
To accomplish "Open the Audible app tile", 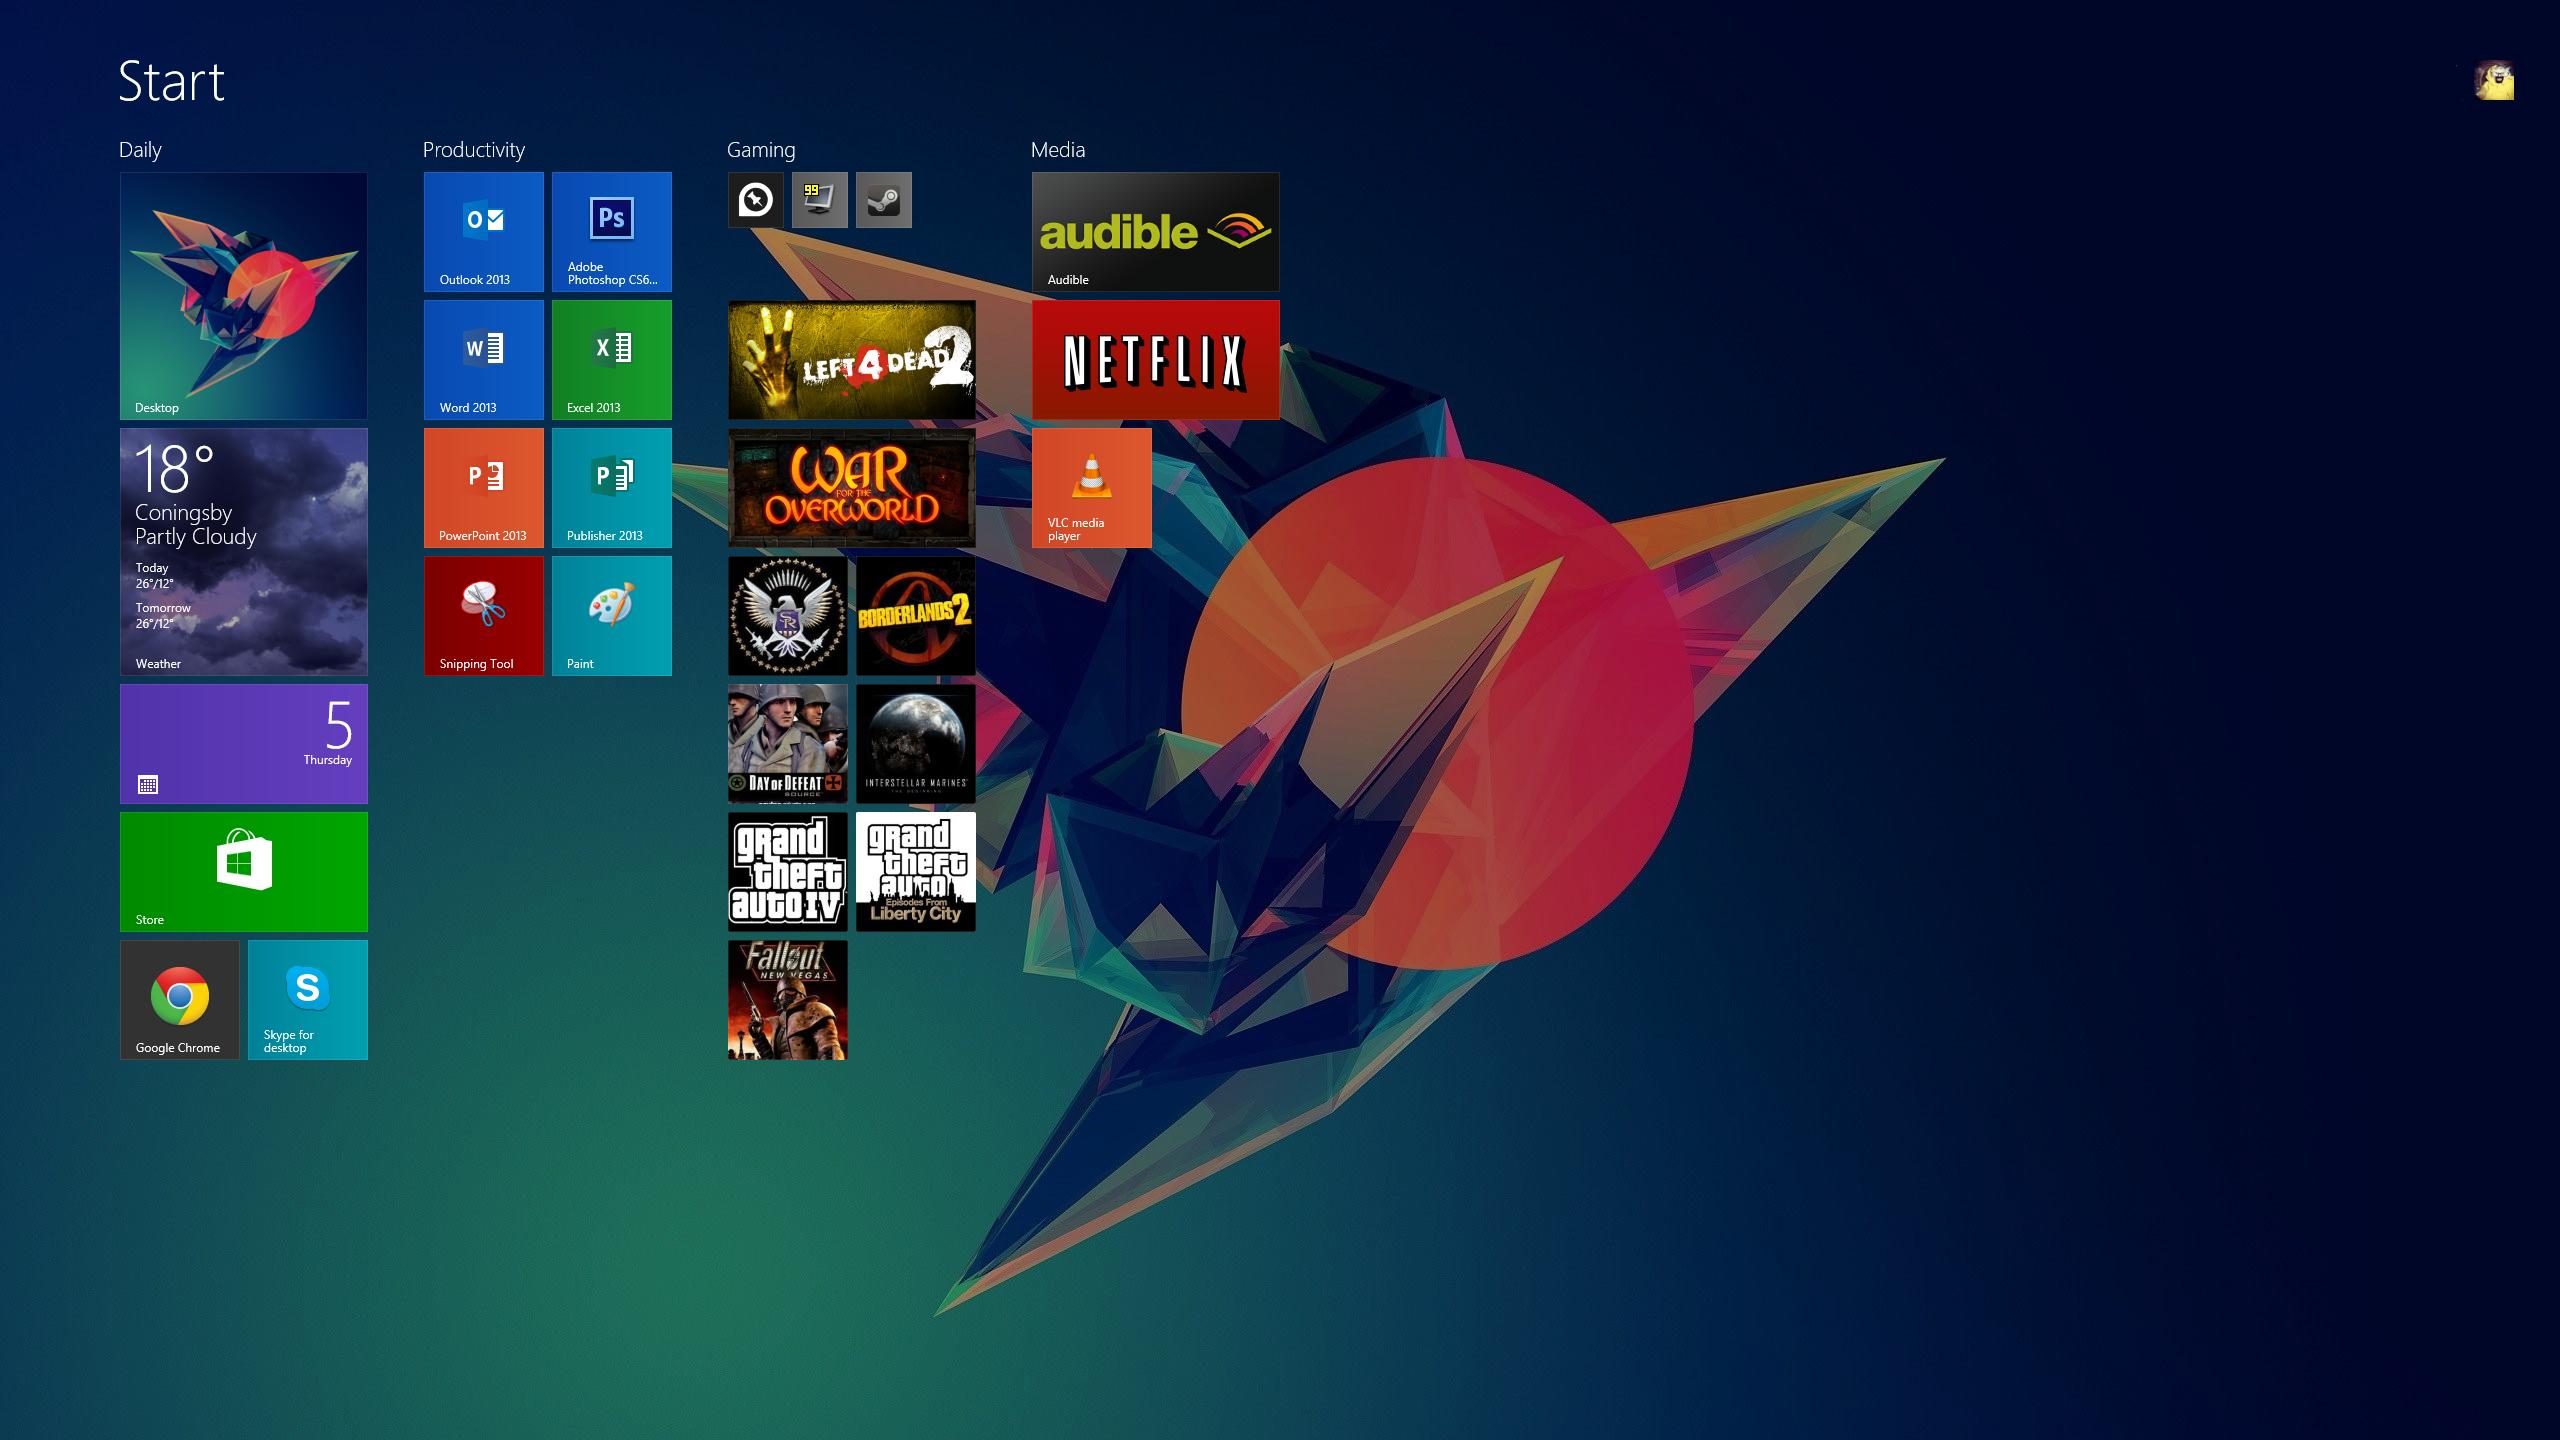I will coord(1155,232).
